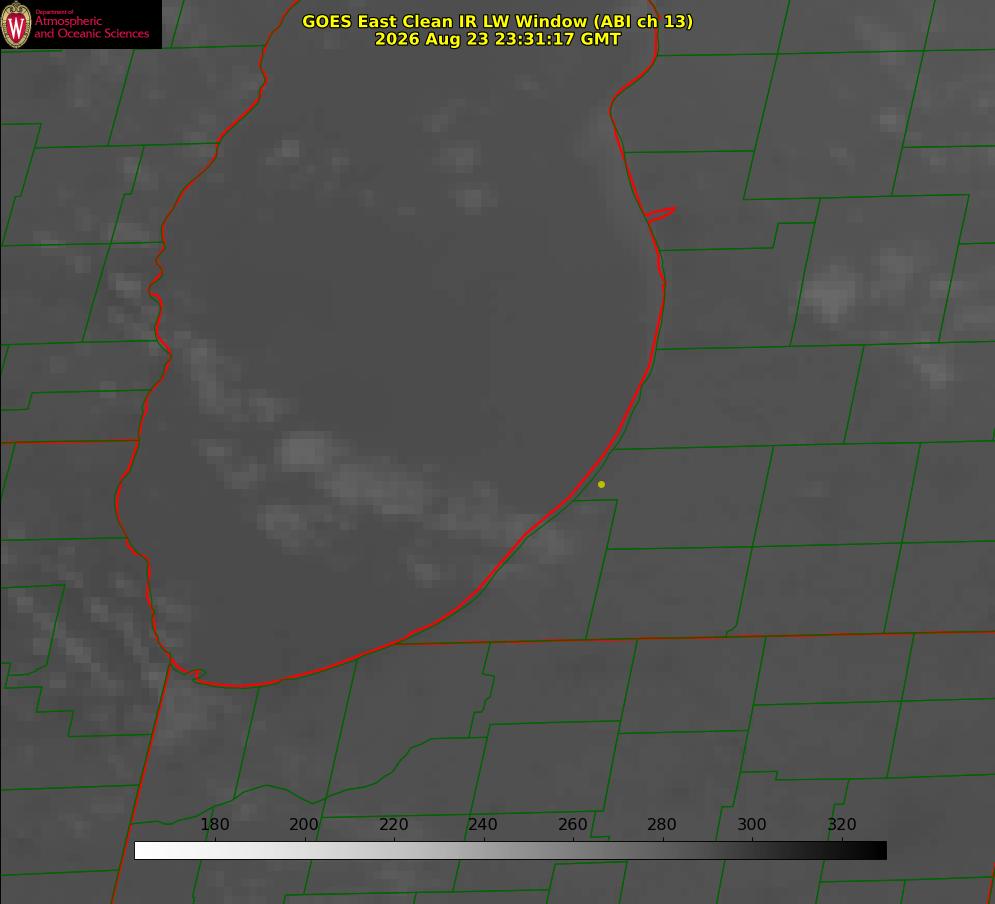This screenshot has width=995, height=904.
Task: Click the 260 colorbar tick label
Action: (x=572, y=825)
